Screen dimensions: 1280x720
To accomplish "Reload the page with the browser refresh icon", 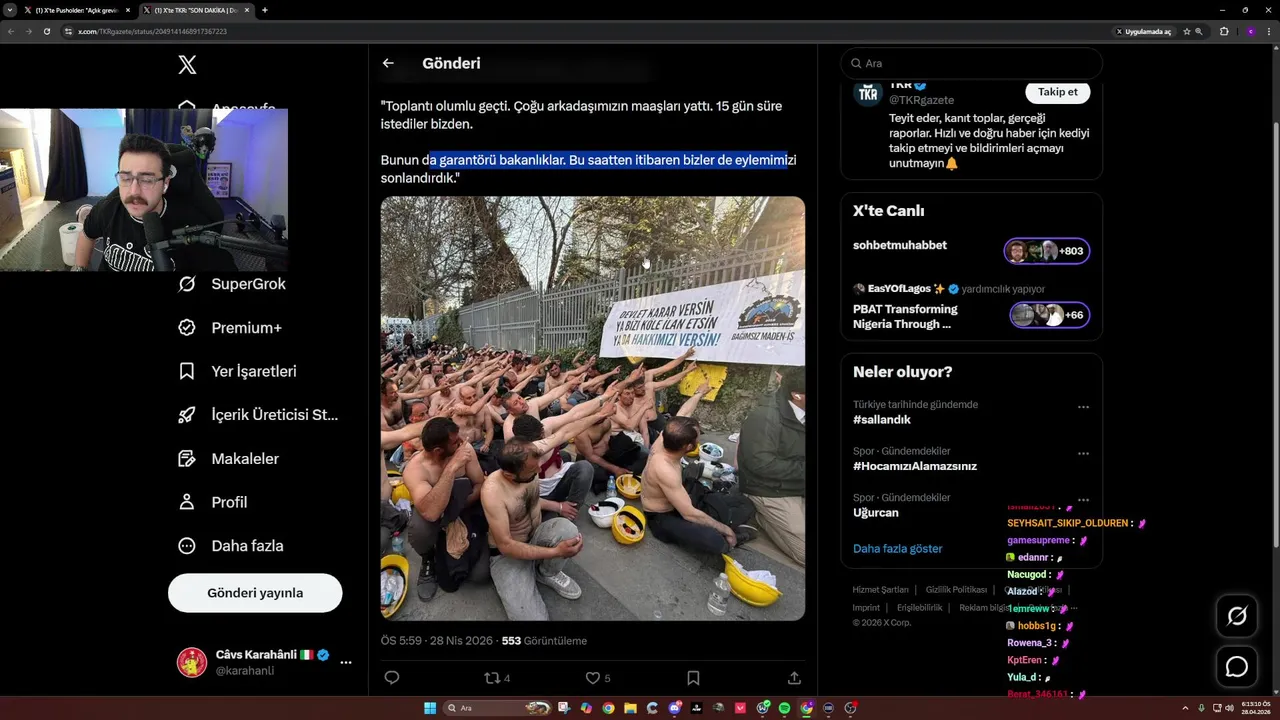I will tap(46, 31).
